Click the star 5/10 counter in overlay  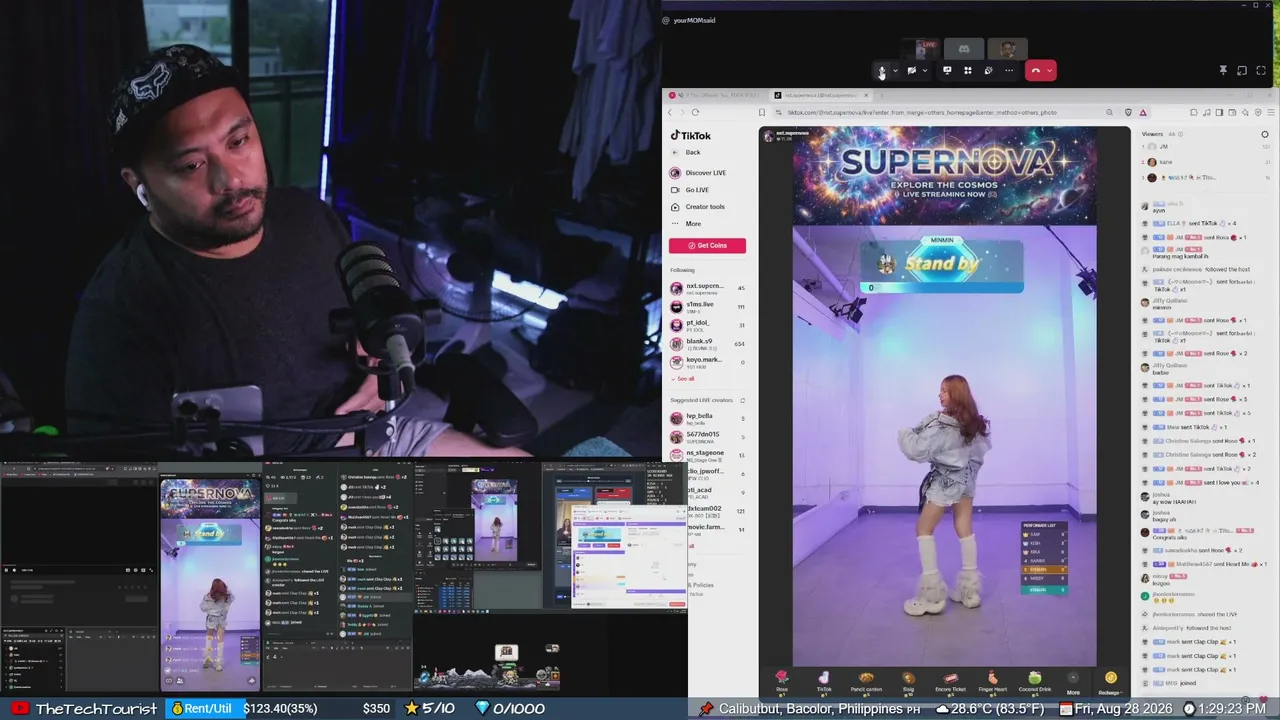coord(430,709)
